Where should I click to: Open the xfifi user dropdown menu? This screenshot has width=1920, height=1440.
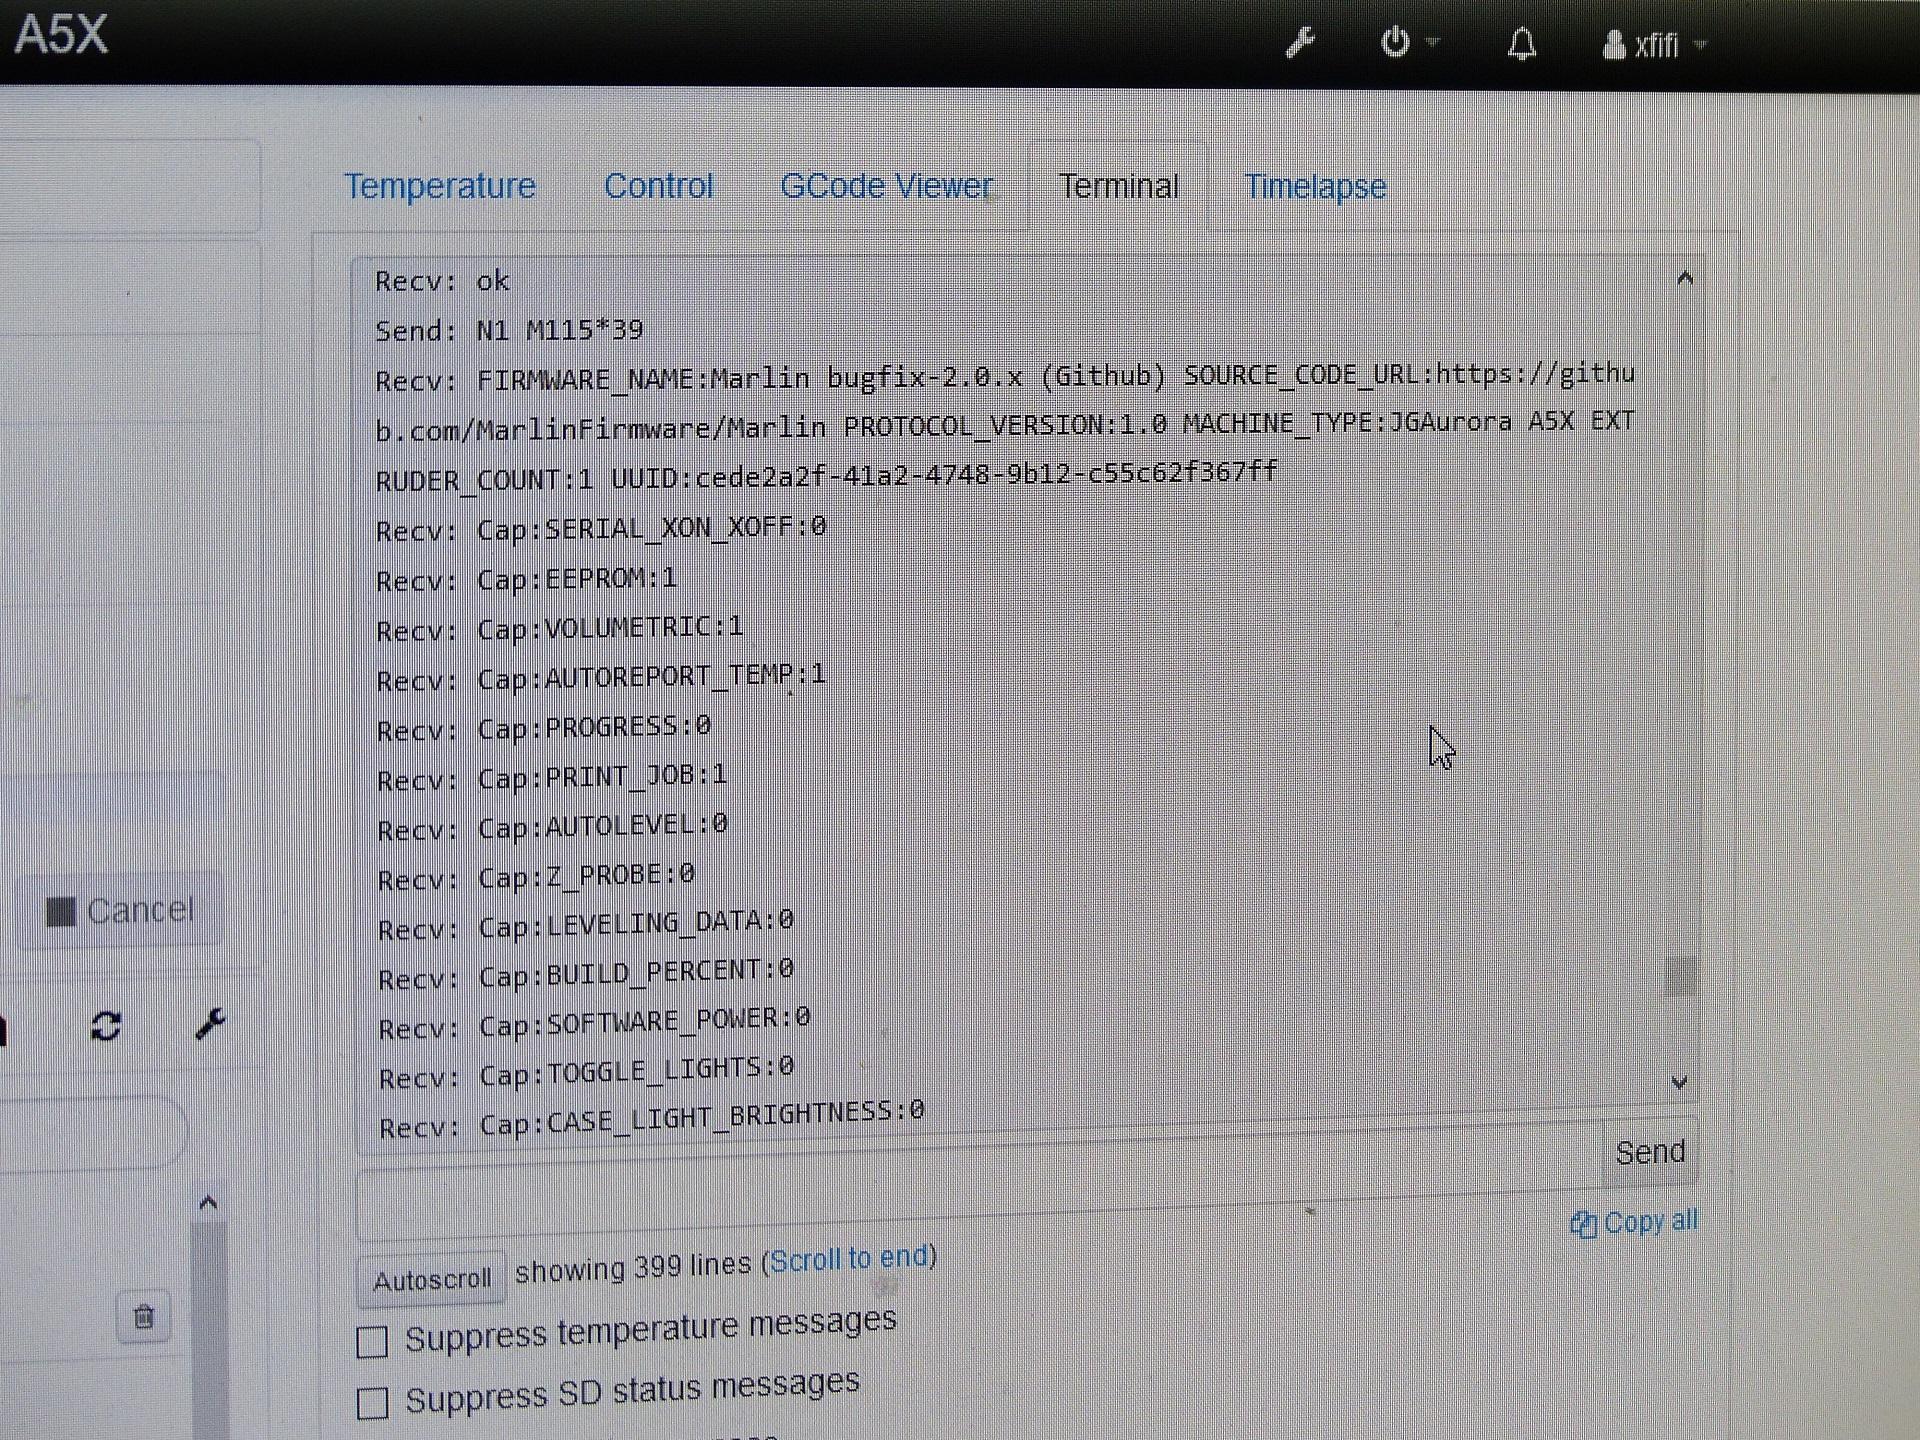1653,45
